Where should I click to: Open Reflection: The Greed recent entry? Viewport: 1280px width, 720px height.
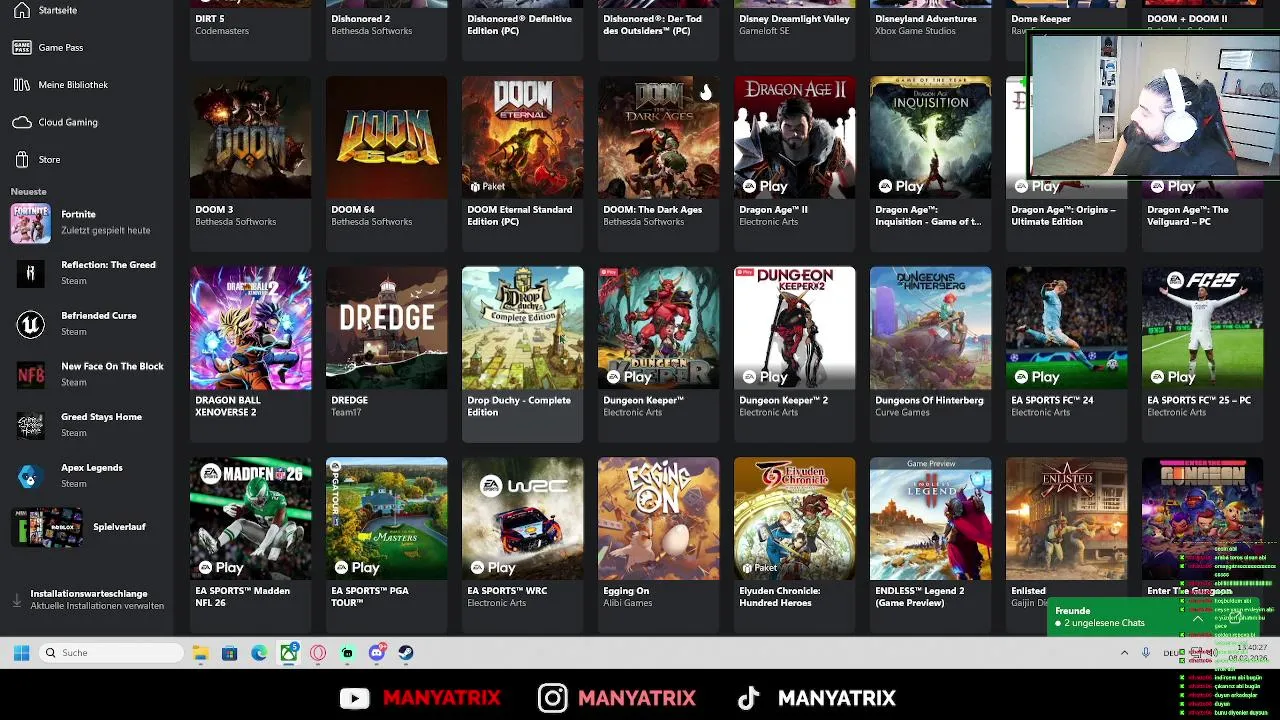pyautogui.click(x=87, y=273)
